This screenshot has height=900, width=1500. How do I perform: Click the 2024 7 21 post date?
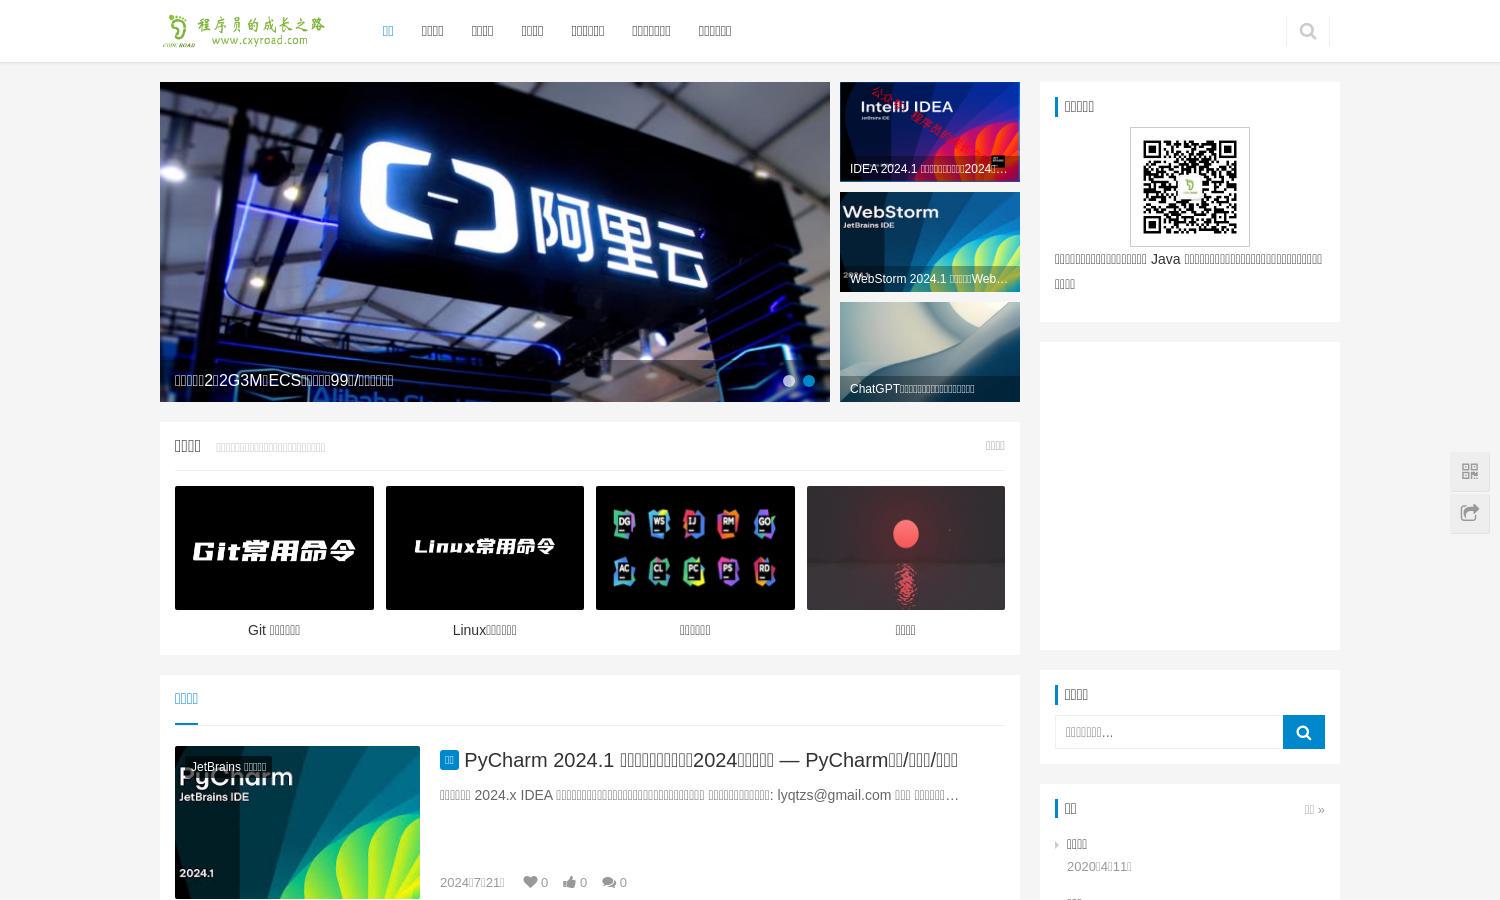(x=472, y=882)
